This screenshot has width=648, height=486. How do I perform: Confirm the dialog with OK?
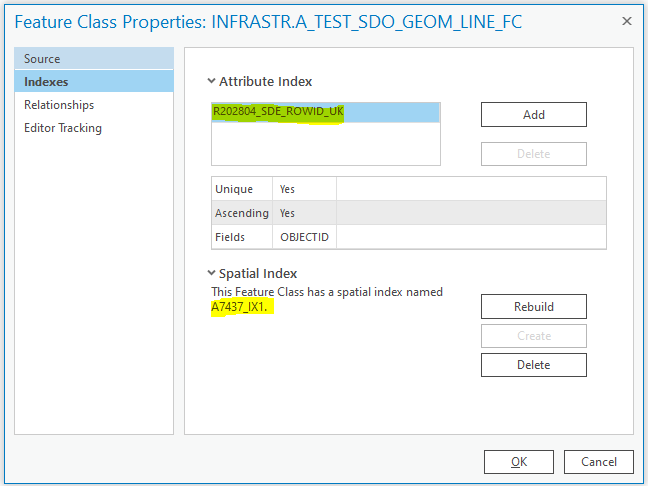pos(518,461)
